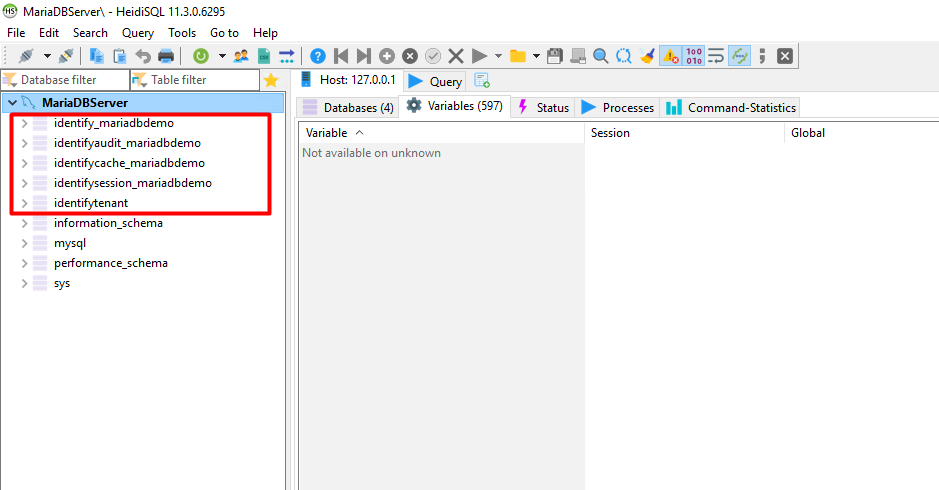Click the Run query play icon
939x490 pixels.
[x=479, y=56]
